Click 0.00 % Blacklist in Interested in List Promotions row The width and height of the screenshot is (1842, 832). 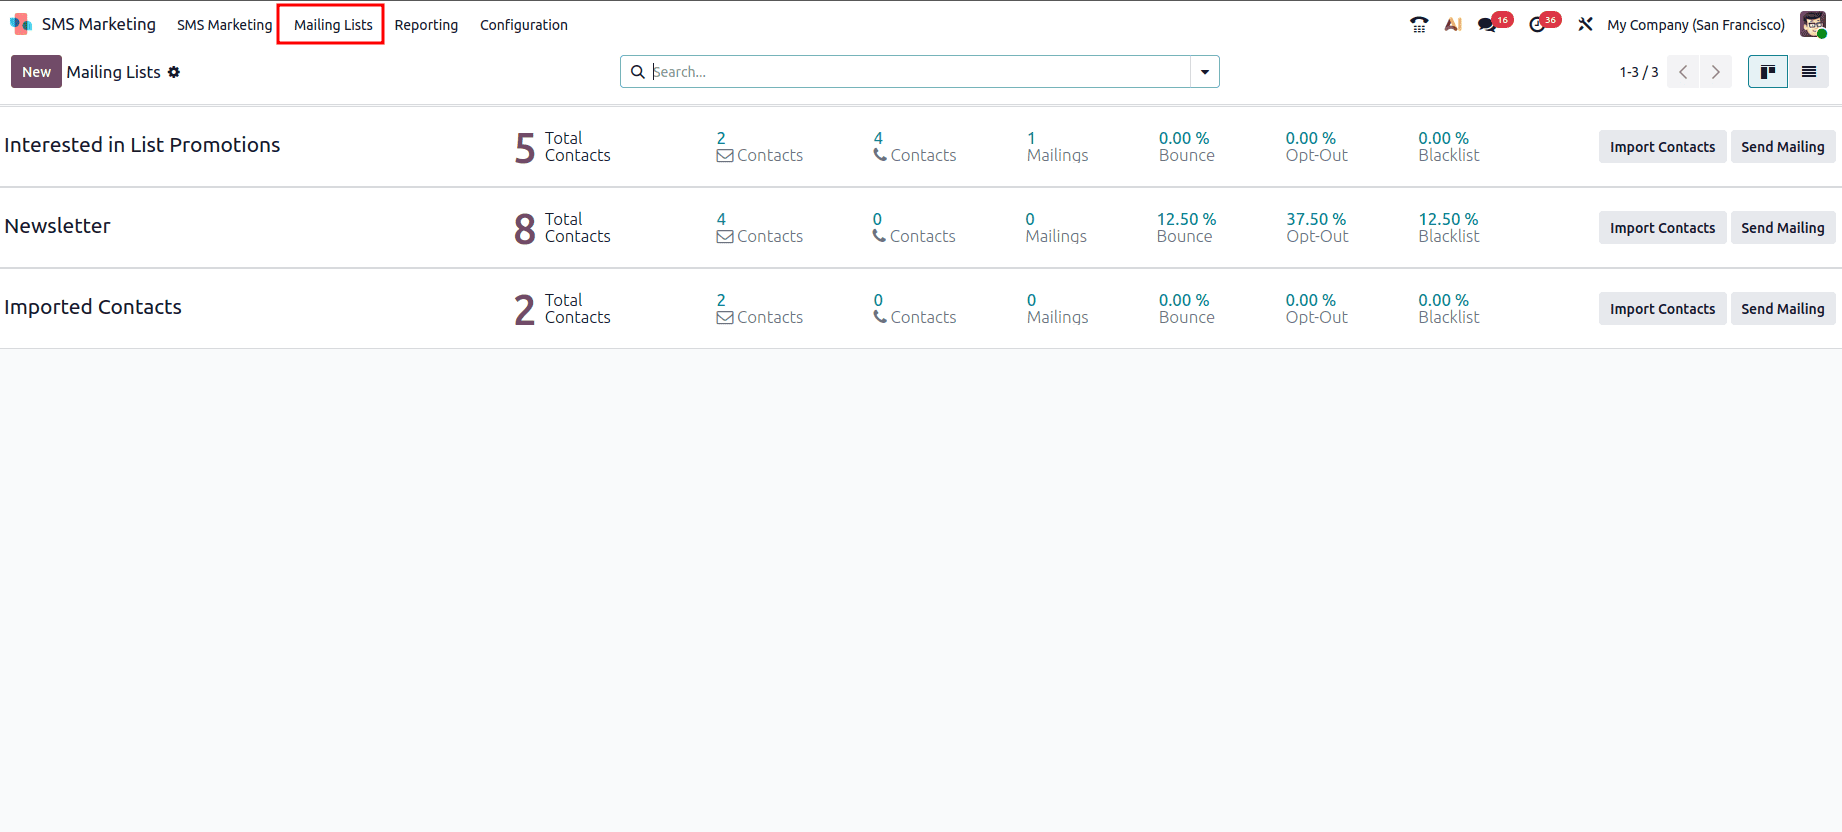pyautogui.click(x=1448, y=147)
